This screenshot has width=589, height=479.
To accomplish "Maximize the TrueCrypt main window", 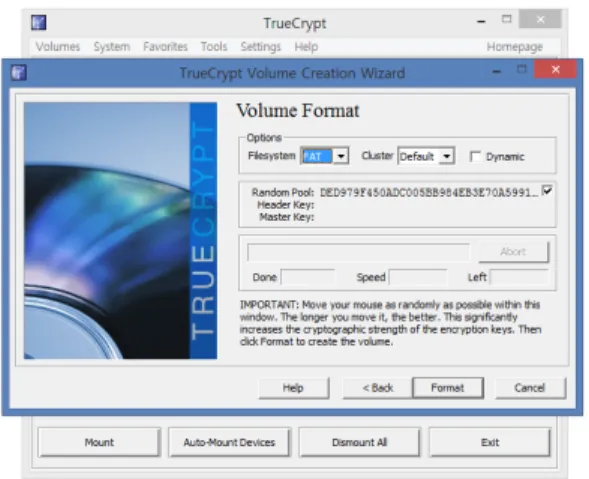I will point(507,19).
